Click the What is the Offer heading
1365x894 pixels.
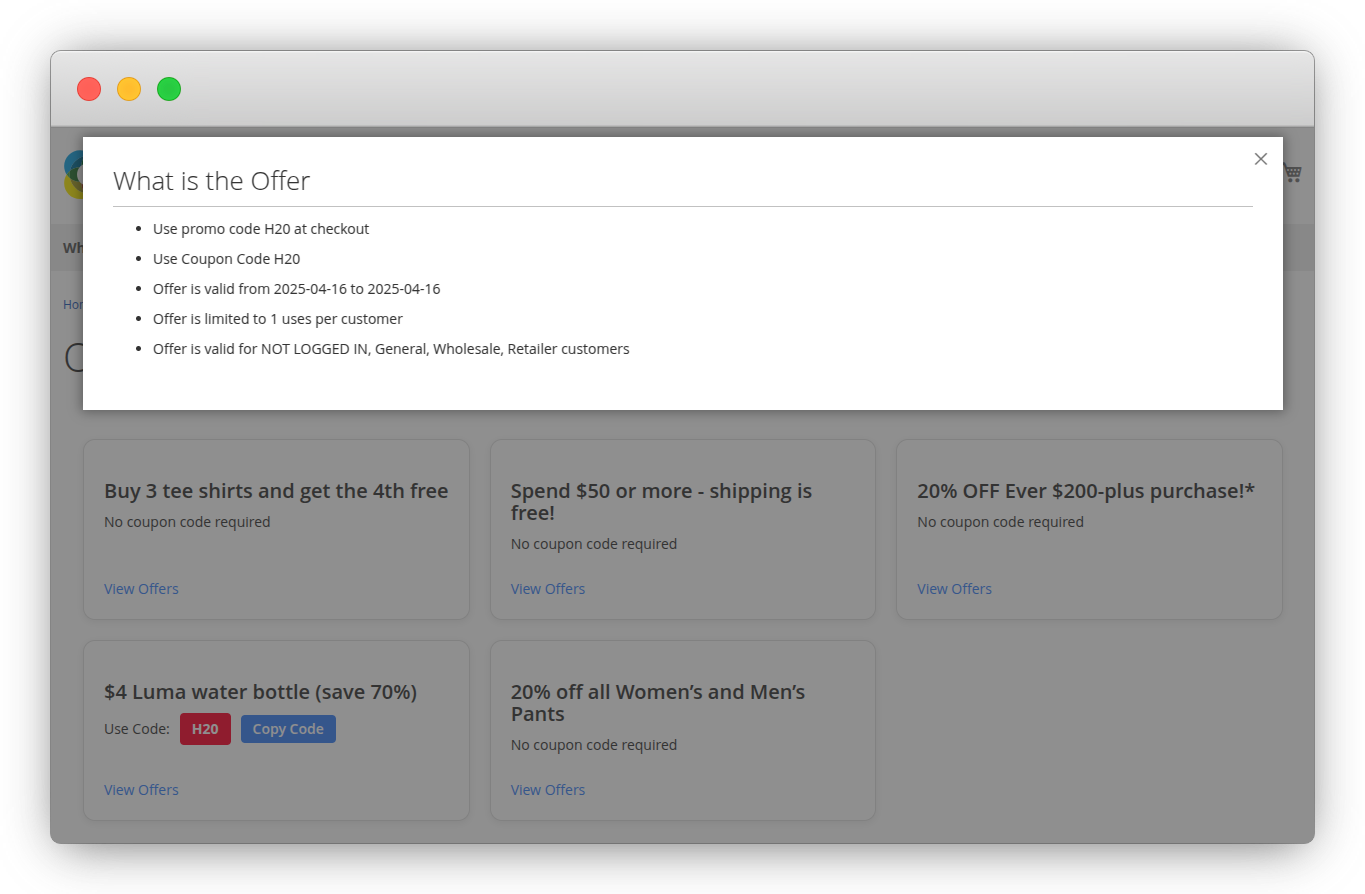pos(211,181)
